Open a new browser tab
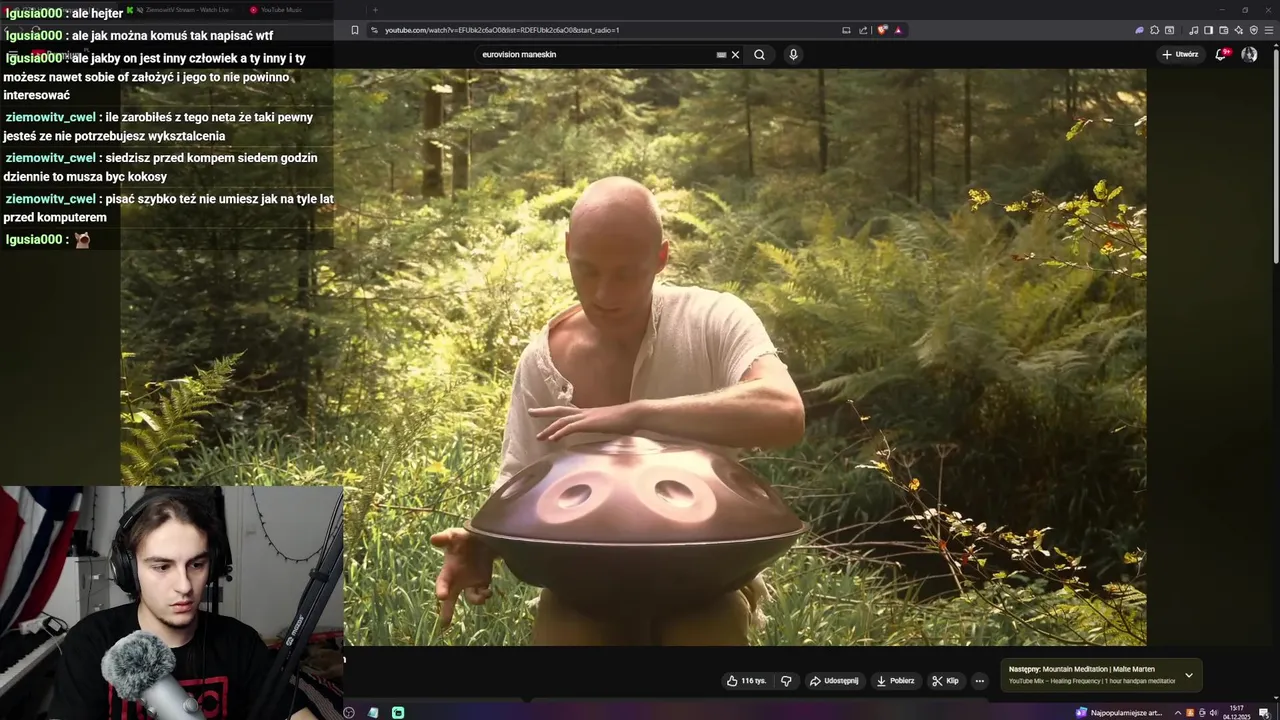 tap(375, 10)
